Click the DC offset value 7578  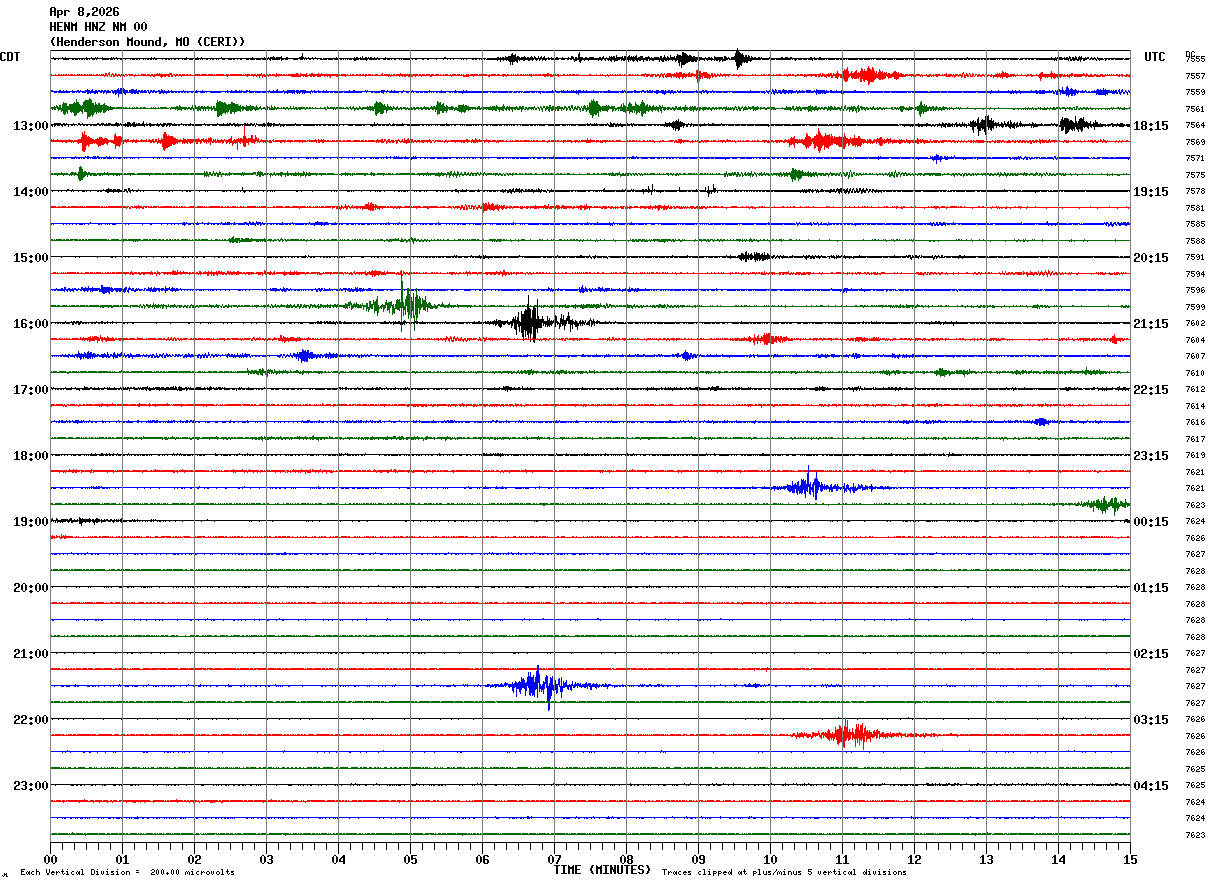[1194, 192]
